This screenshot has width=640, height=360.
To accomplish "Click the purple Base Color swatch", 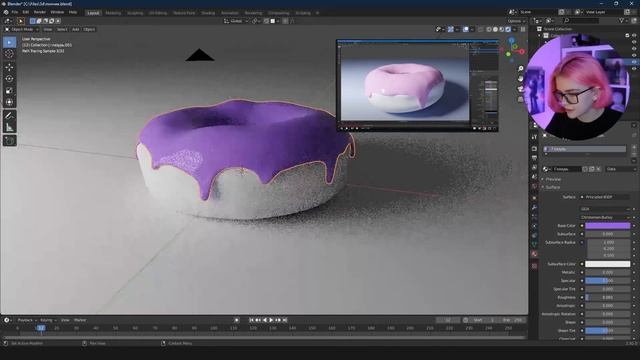I will (x=607, y=226).
